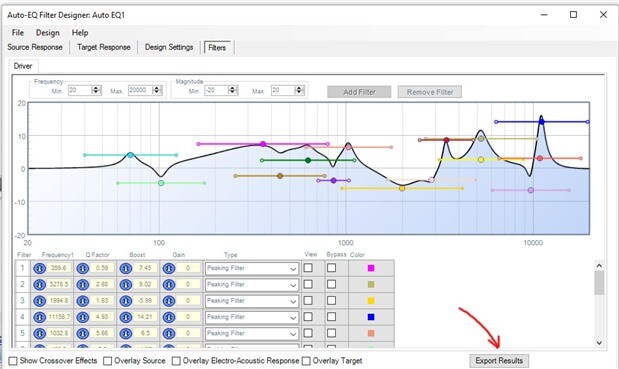This screenshot has width=619, height=369.
Task: Toggle the Bypass checkbox for filter 5
Action: (x=332, y=333)
